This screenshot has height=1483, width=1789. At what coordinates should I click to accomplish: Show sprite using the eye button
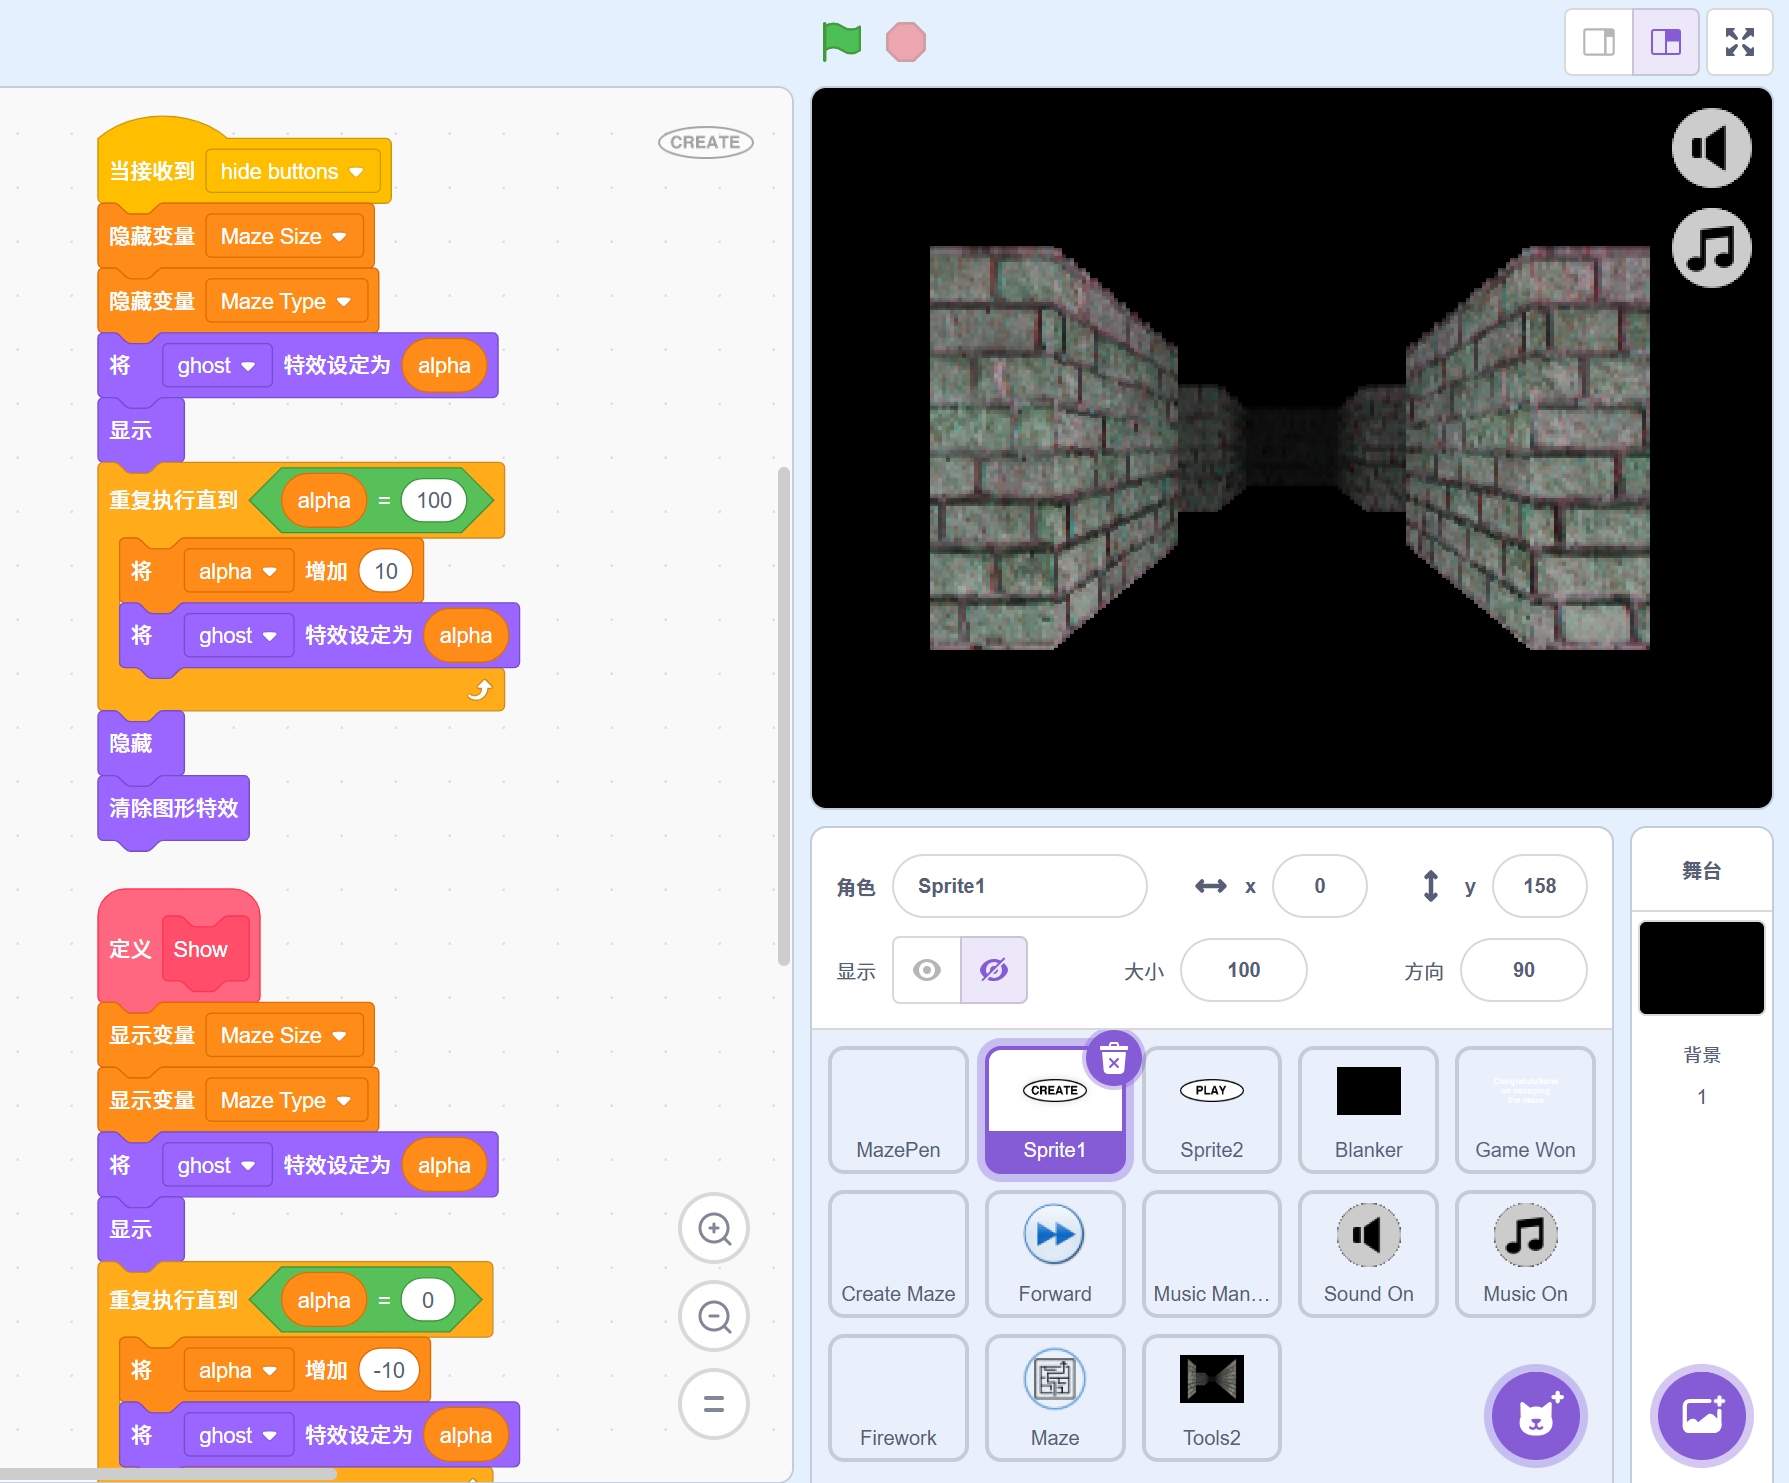click(x=927, y=970)
